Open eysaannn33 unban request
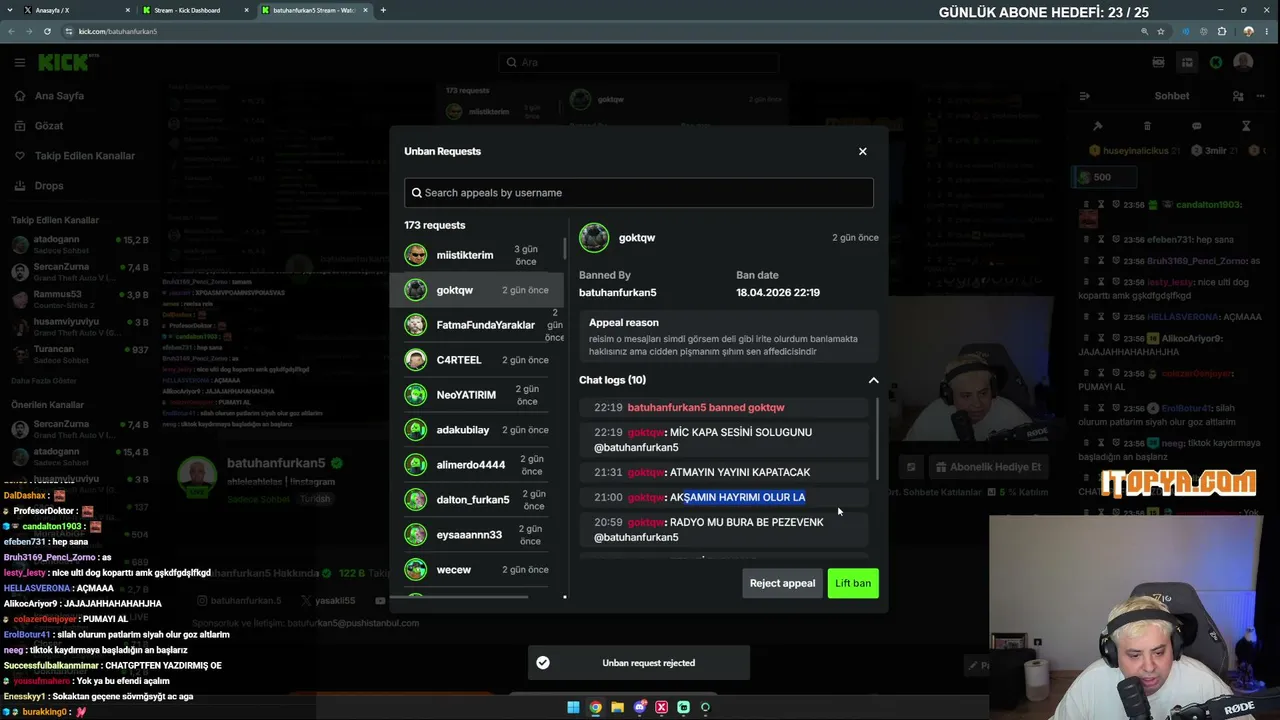The height and width of the screenshot is (720, 1280). tap(476, 535)
